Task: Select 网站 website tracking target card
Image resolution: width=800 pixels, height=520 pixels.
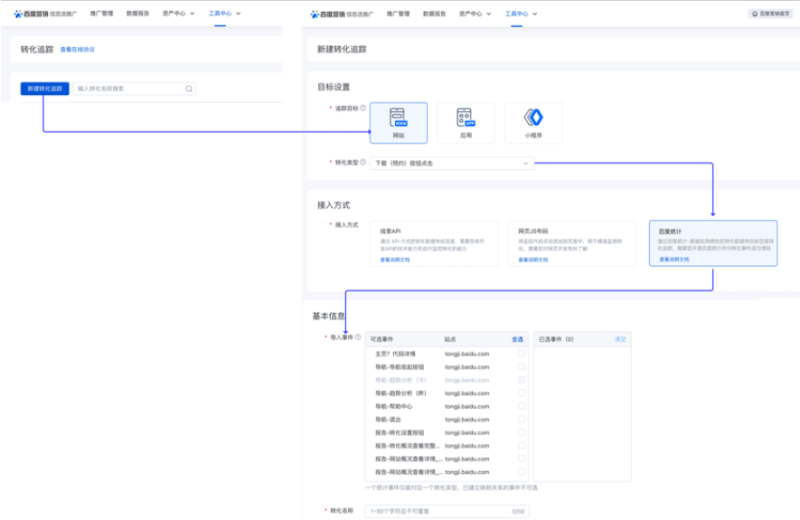Action: (398, 123)
